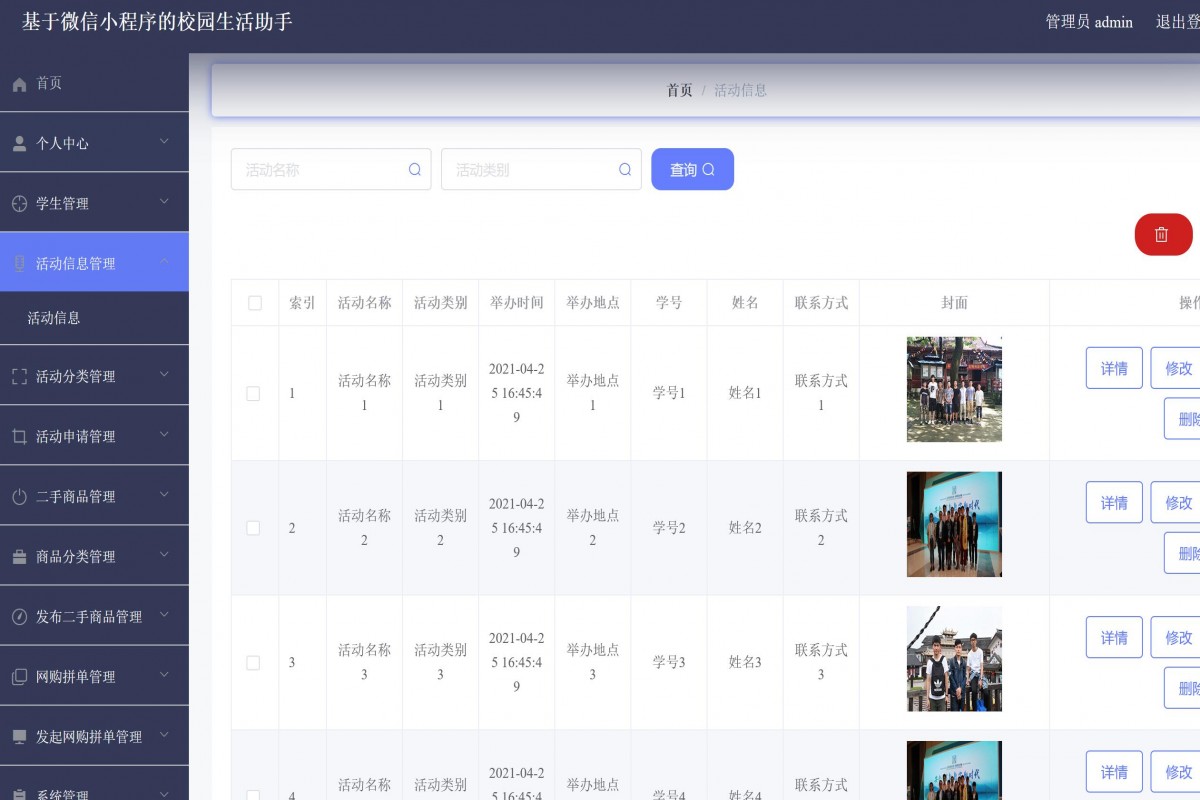Select the checkbox for row 3
This screenshot has width=1200, height=800.
(x=253, y=663)
